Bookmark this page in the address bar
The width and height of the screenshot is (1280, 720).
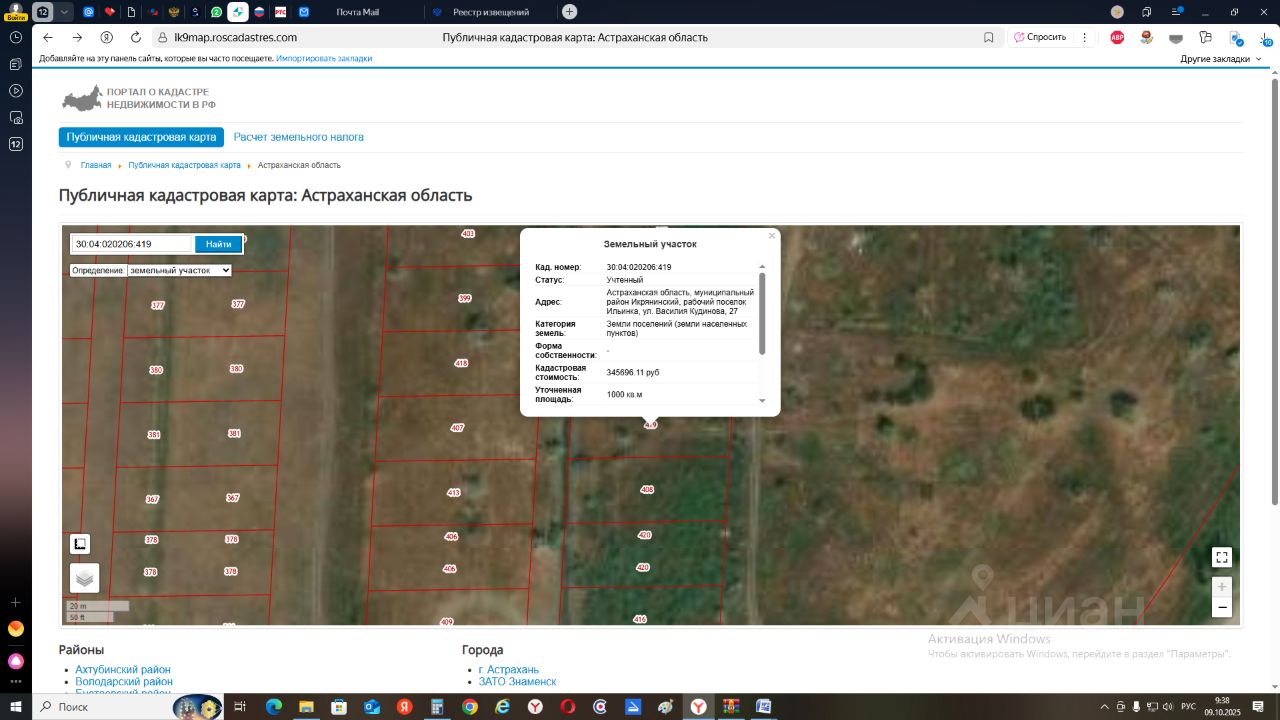(x=989, y=37)
